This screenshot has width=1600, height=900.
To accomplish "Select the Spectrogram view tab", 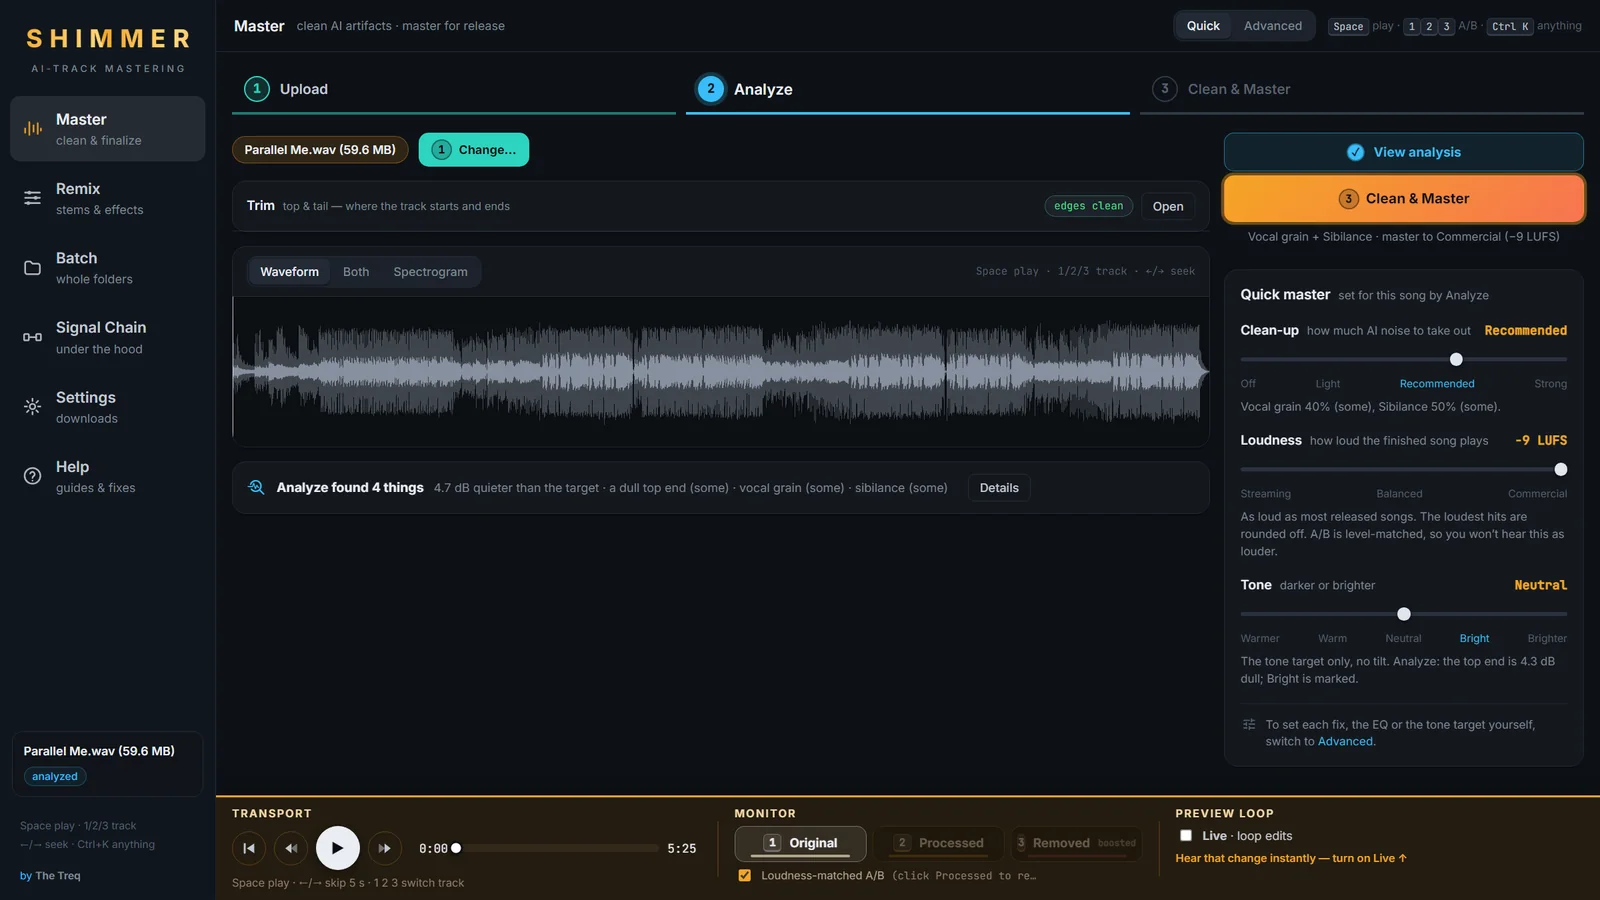I will 430,272.
